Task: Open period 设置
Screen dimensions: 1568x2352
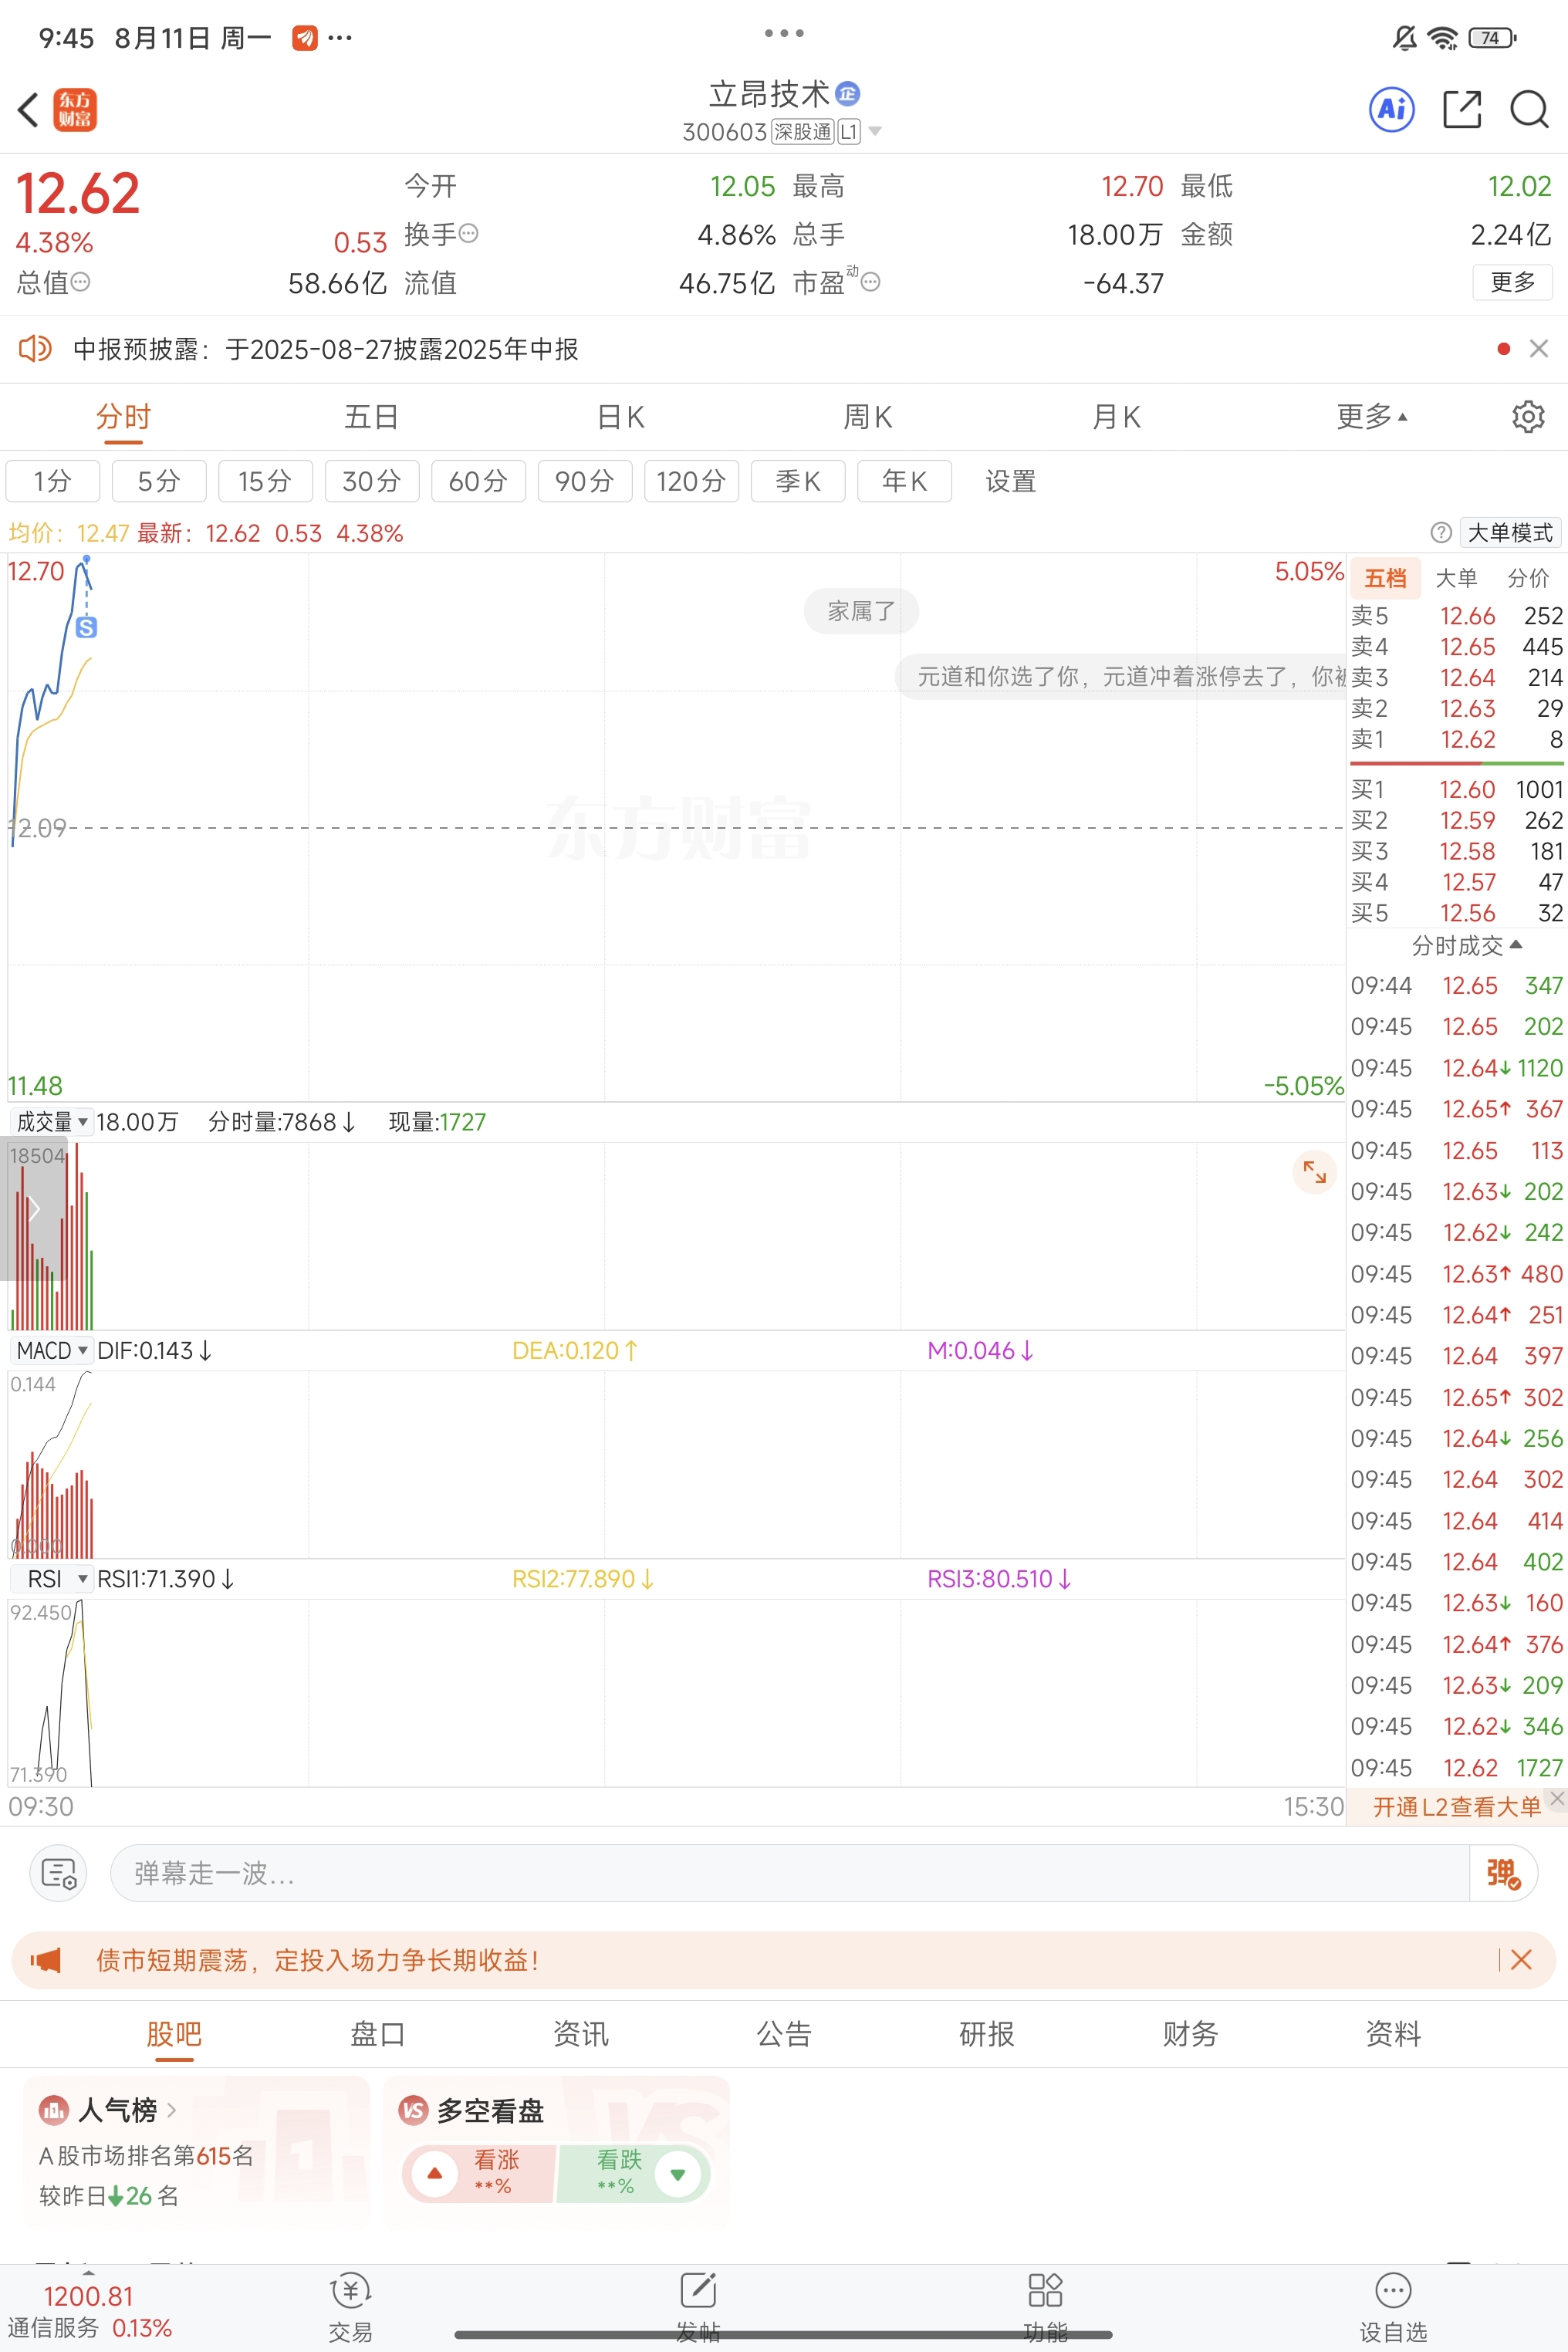Action: (x=1010, y=481)
